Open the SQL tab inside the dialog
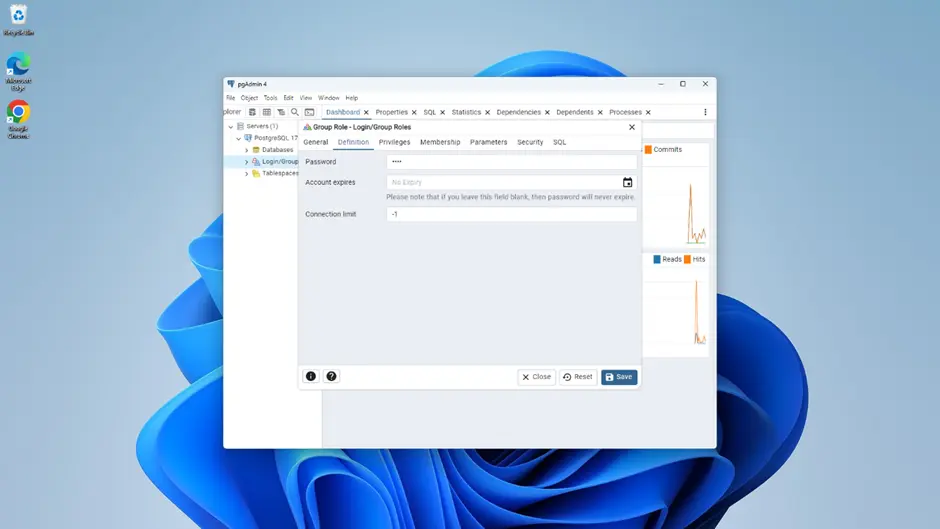This screenshot has height=529, width=940. (559, 142)
